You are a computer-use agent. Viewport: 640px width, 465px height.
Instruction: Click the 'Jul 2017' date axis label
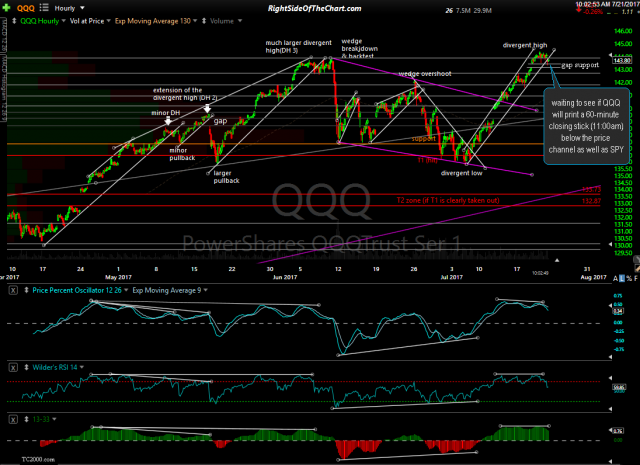tap(451, 277)
